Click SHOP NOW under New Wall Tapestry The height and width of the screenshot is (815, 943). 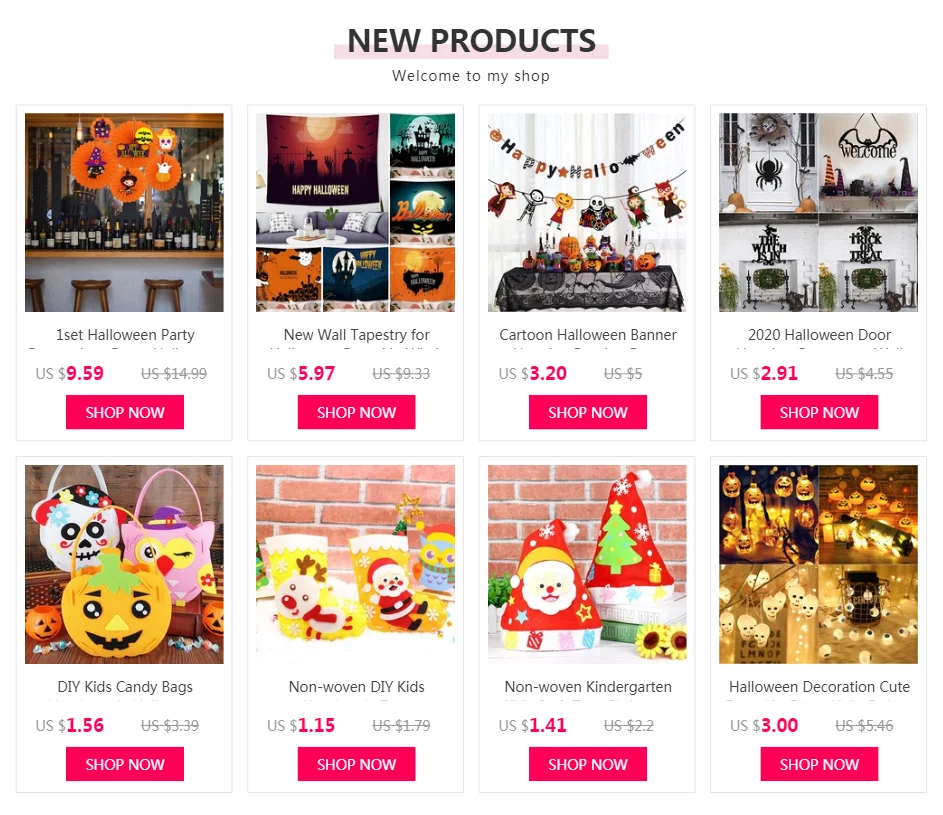coord(357,412)
